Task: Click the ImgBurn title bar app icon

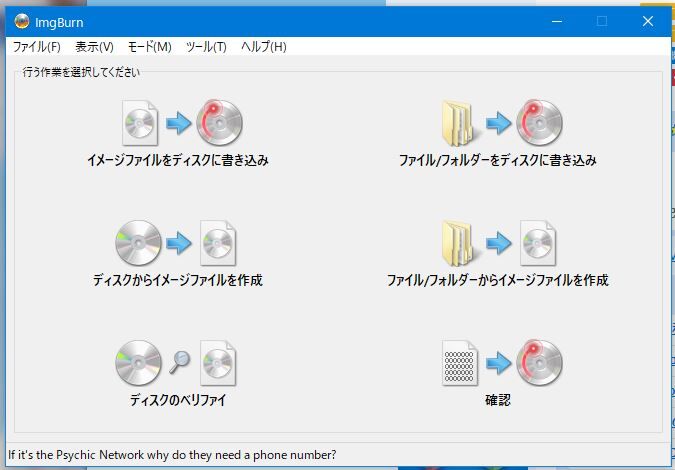Action: click(22, 22)
